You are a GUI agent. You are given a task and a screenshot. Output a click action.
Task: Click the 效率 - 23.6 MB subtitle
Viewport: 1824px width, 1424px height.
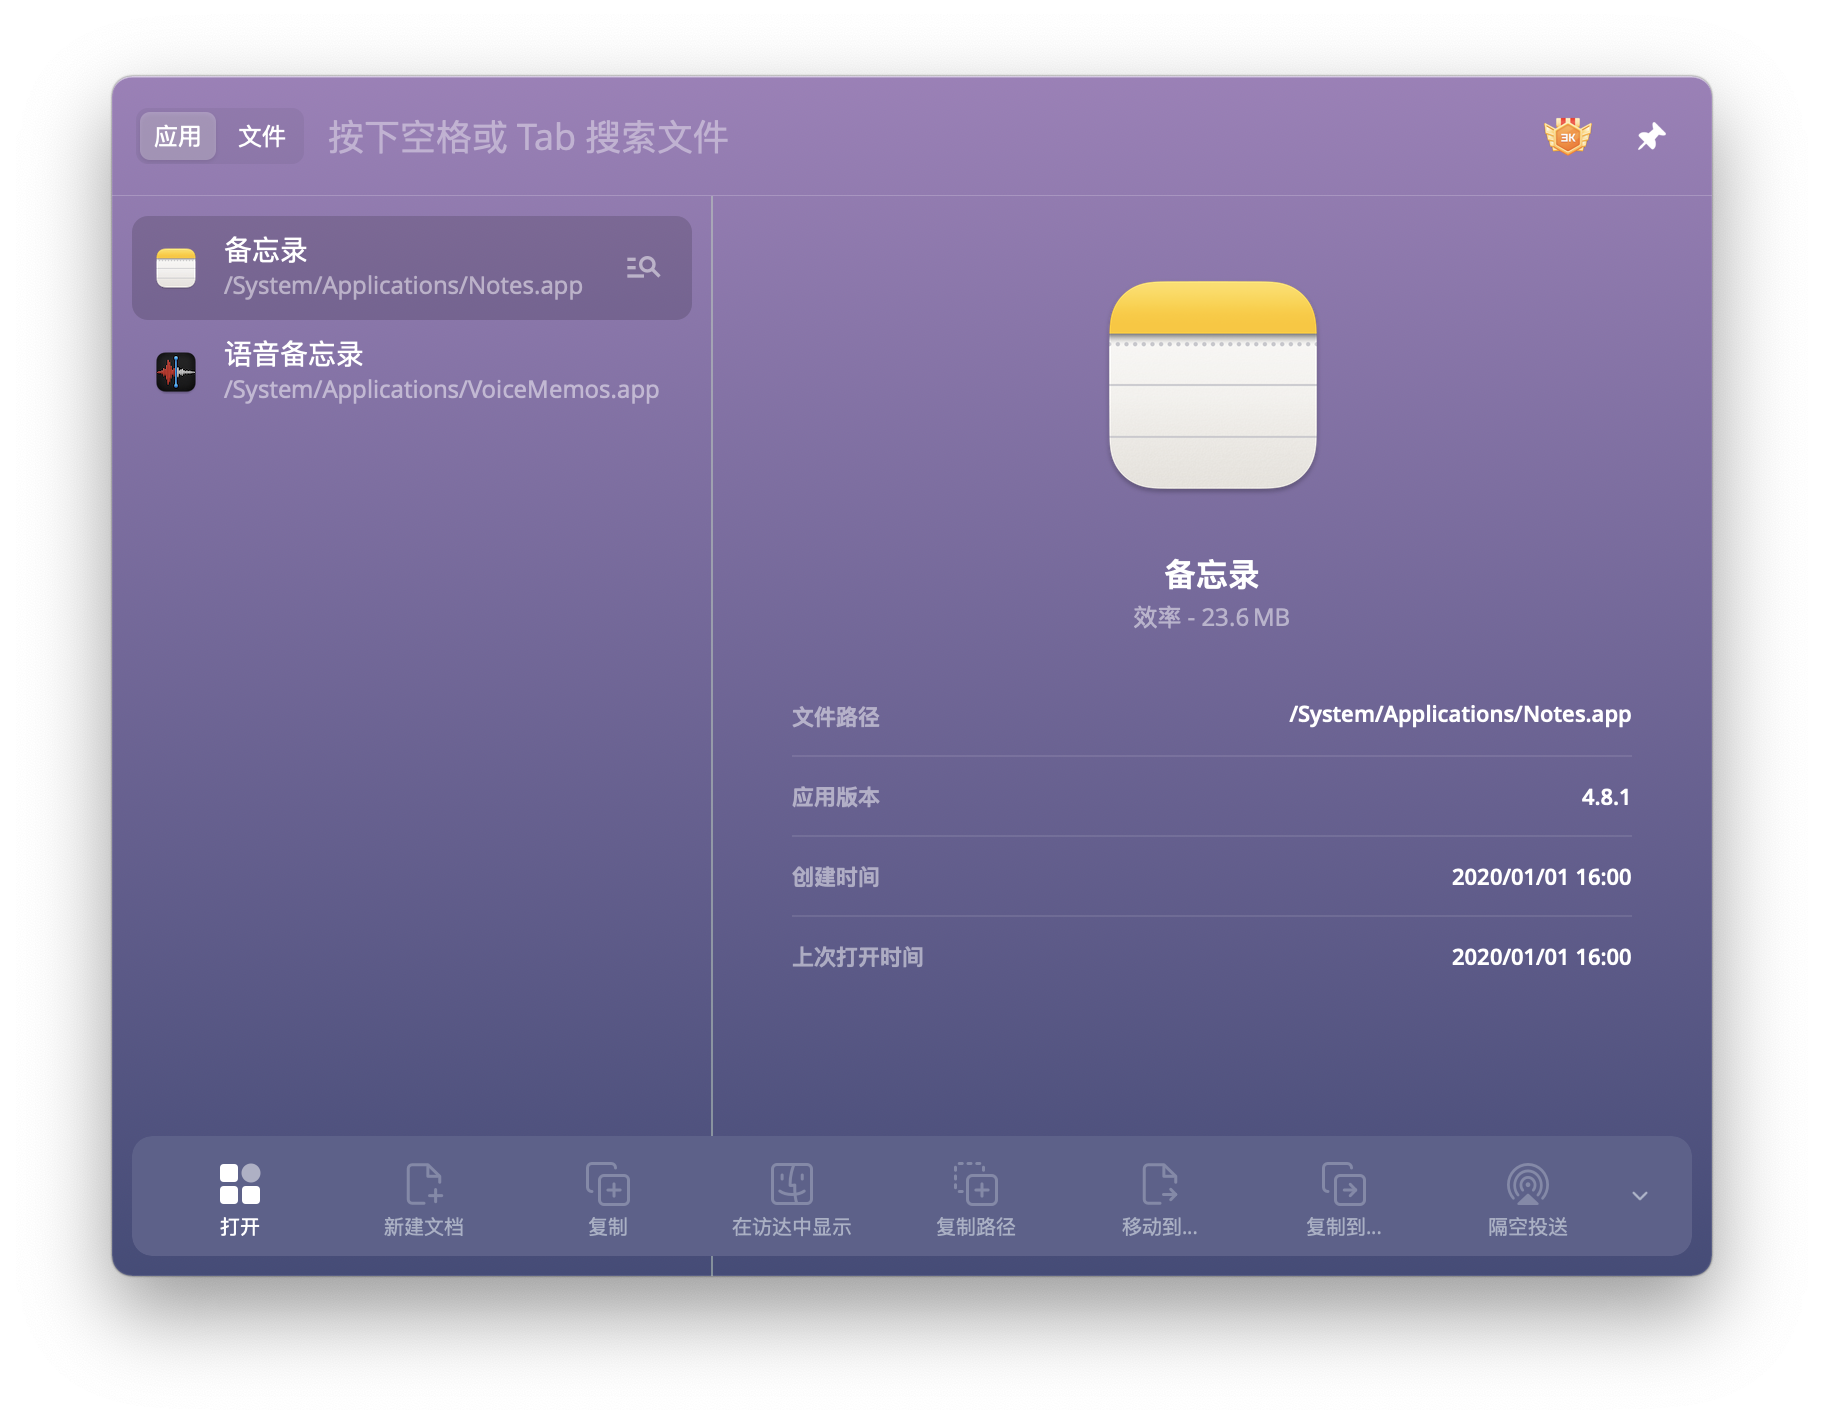click(x=1212, y=617)
